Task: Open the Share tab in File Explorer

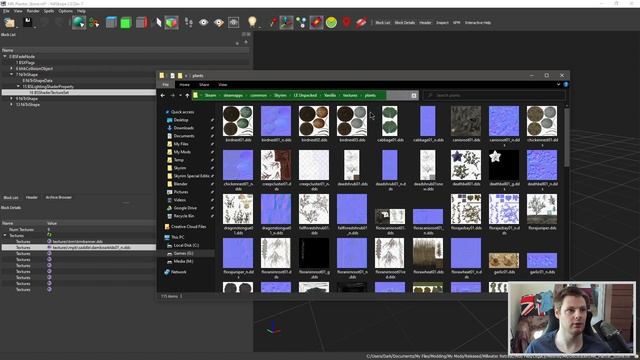Action: coord(204,84)
